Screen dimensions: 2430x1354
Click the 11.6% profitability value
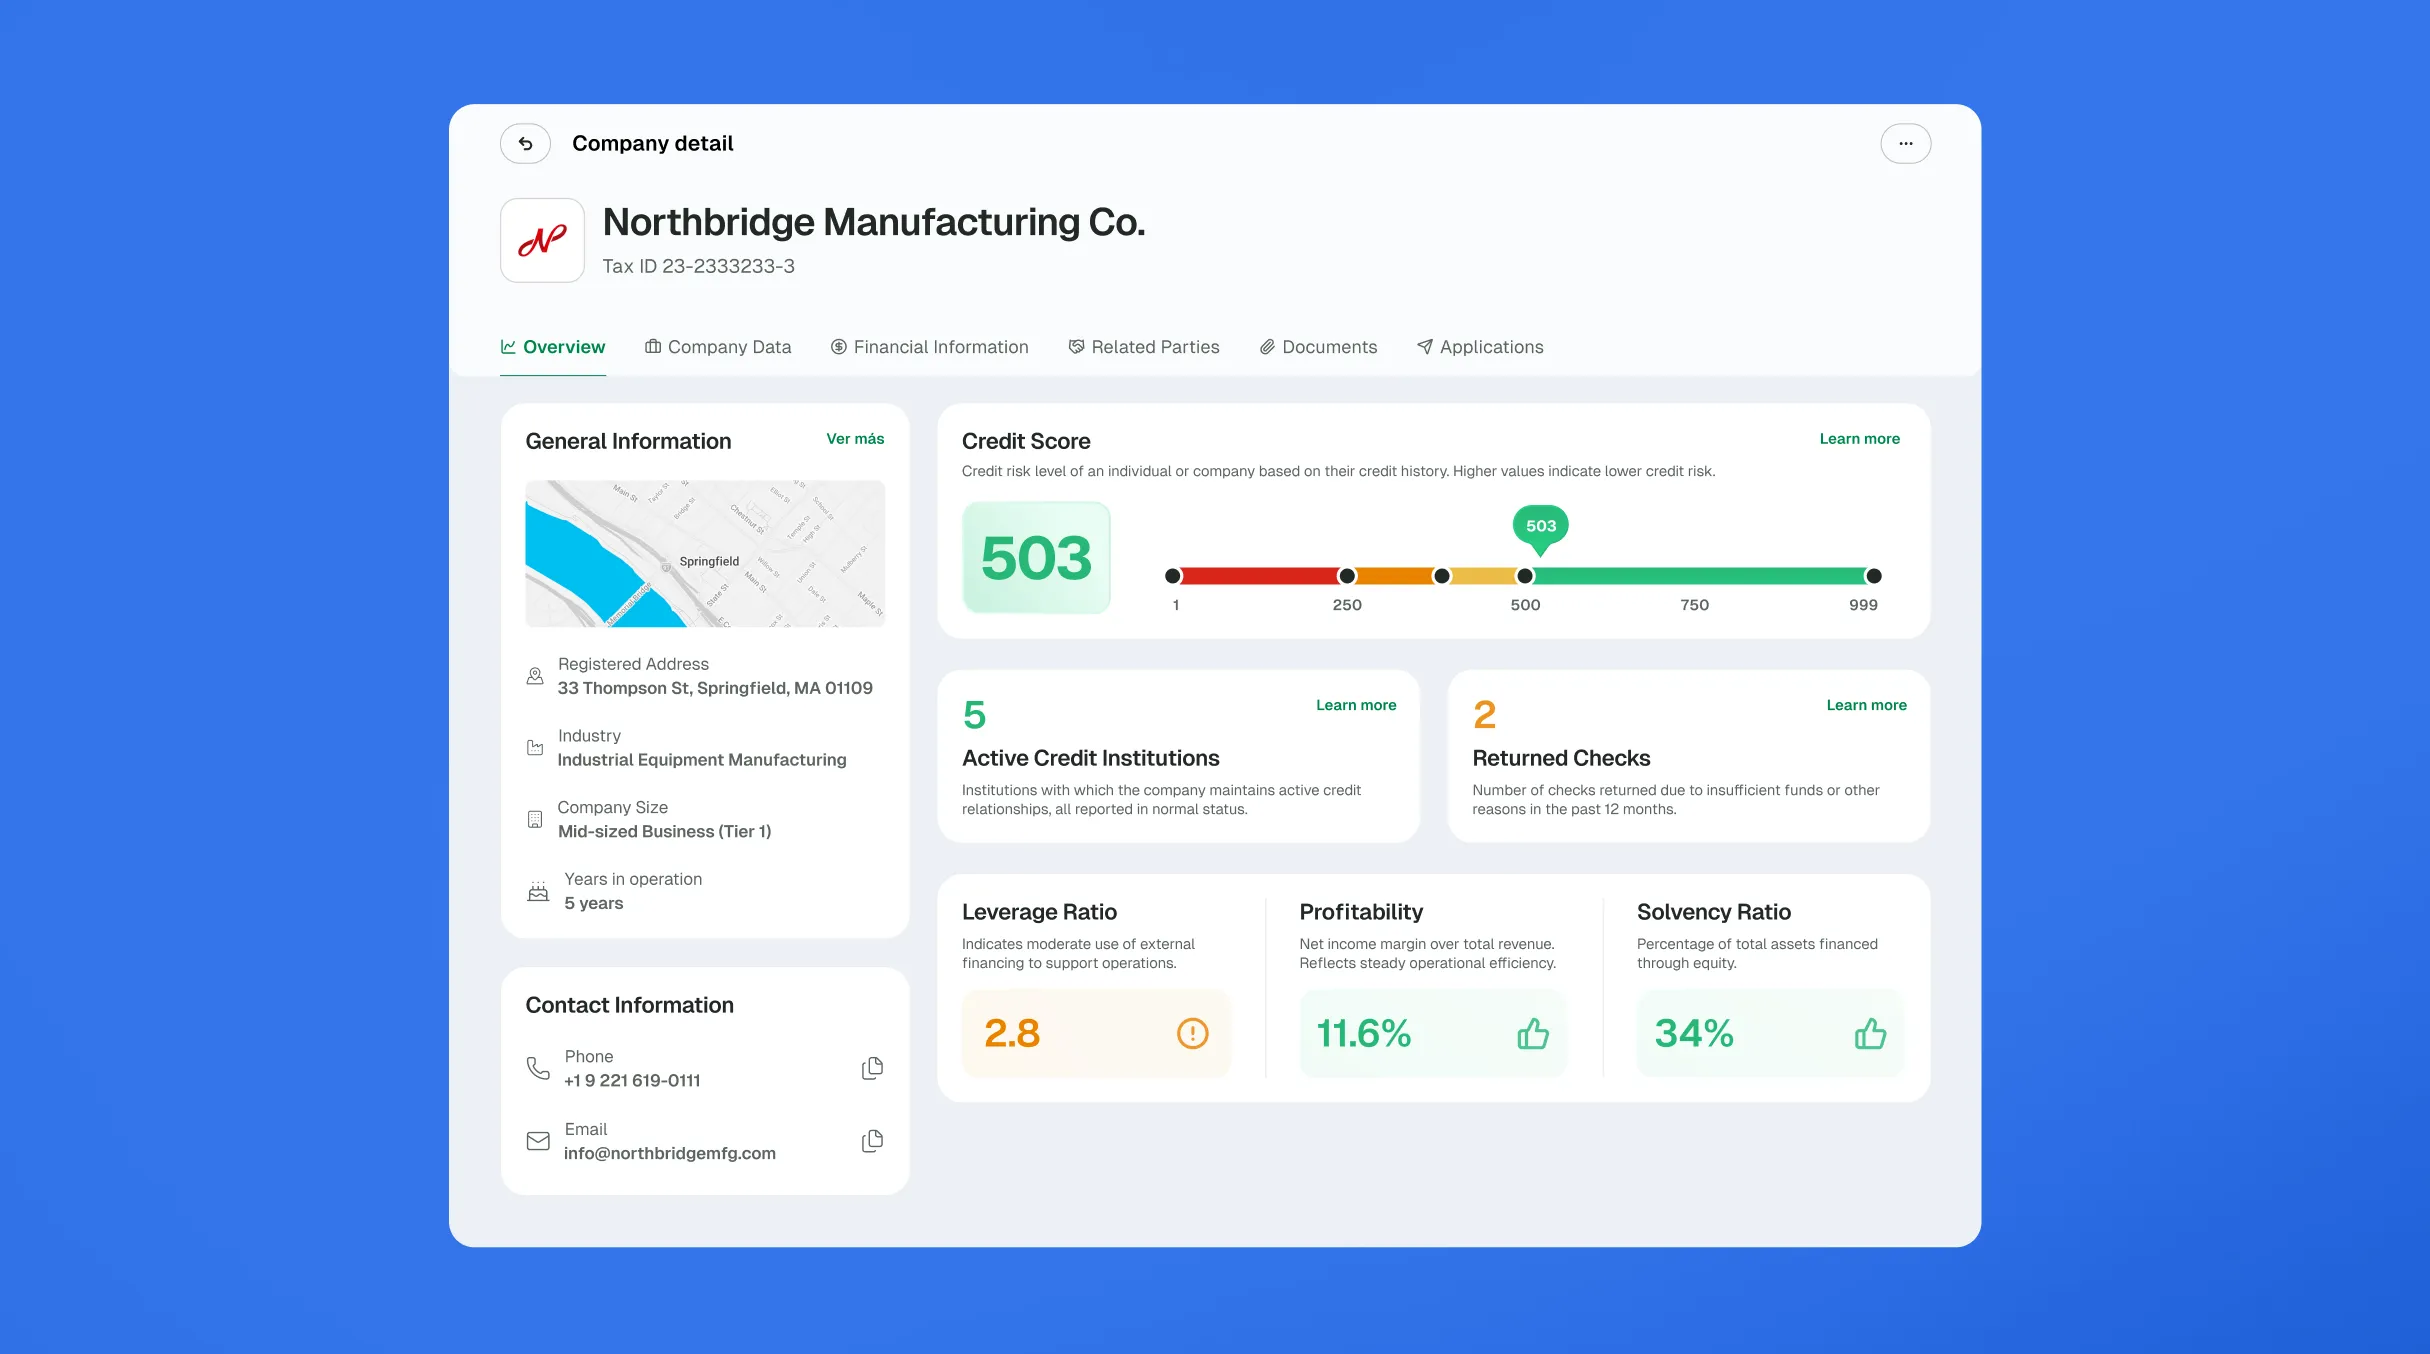click(x=1363, y=1033)
